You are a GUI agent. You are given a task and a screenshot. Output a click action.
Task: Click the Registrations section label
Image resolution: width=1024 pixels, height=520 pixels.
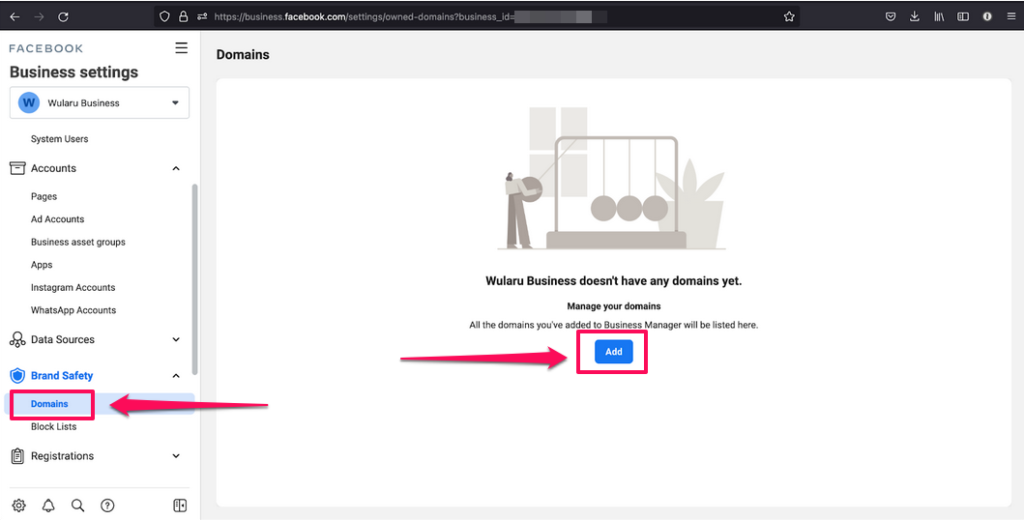63,456
